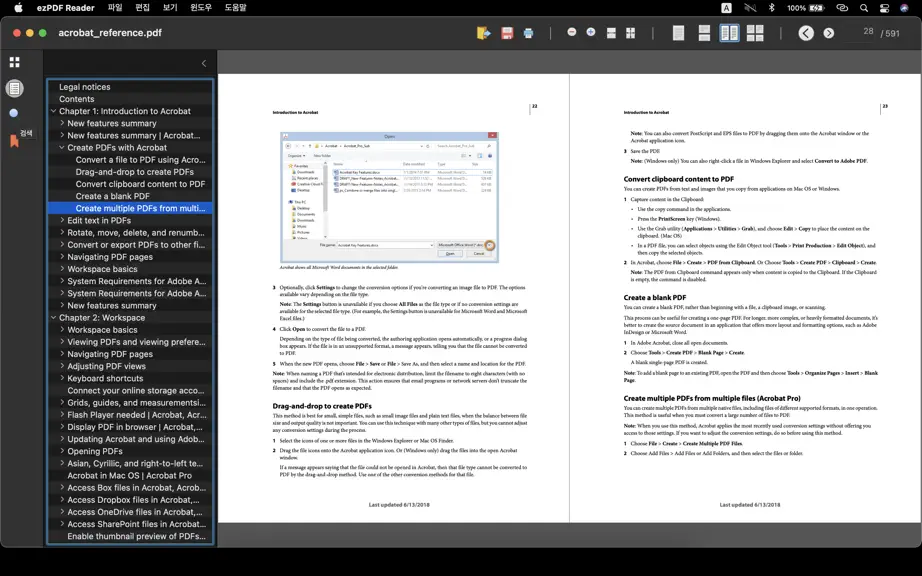Open Control Center in the menu bar
The image size is (922, 576).
[x=884, y=8]
